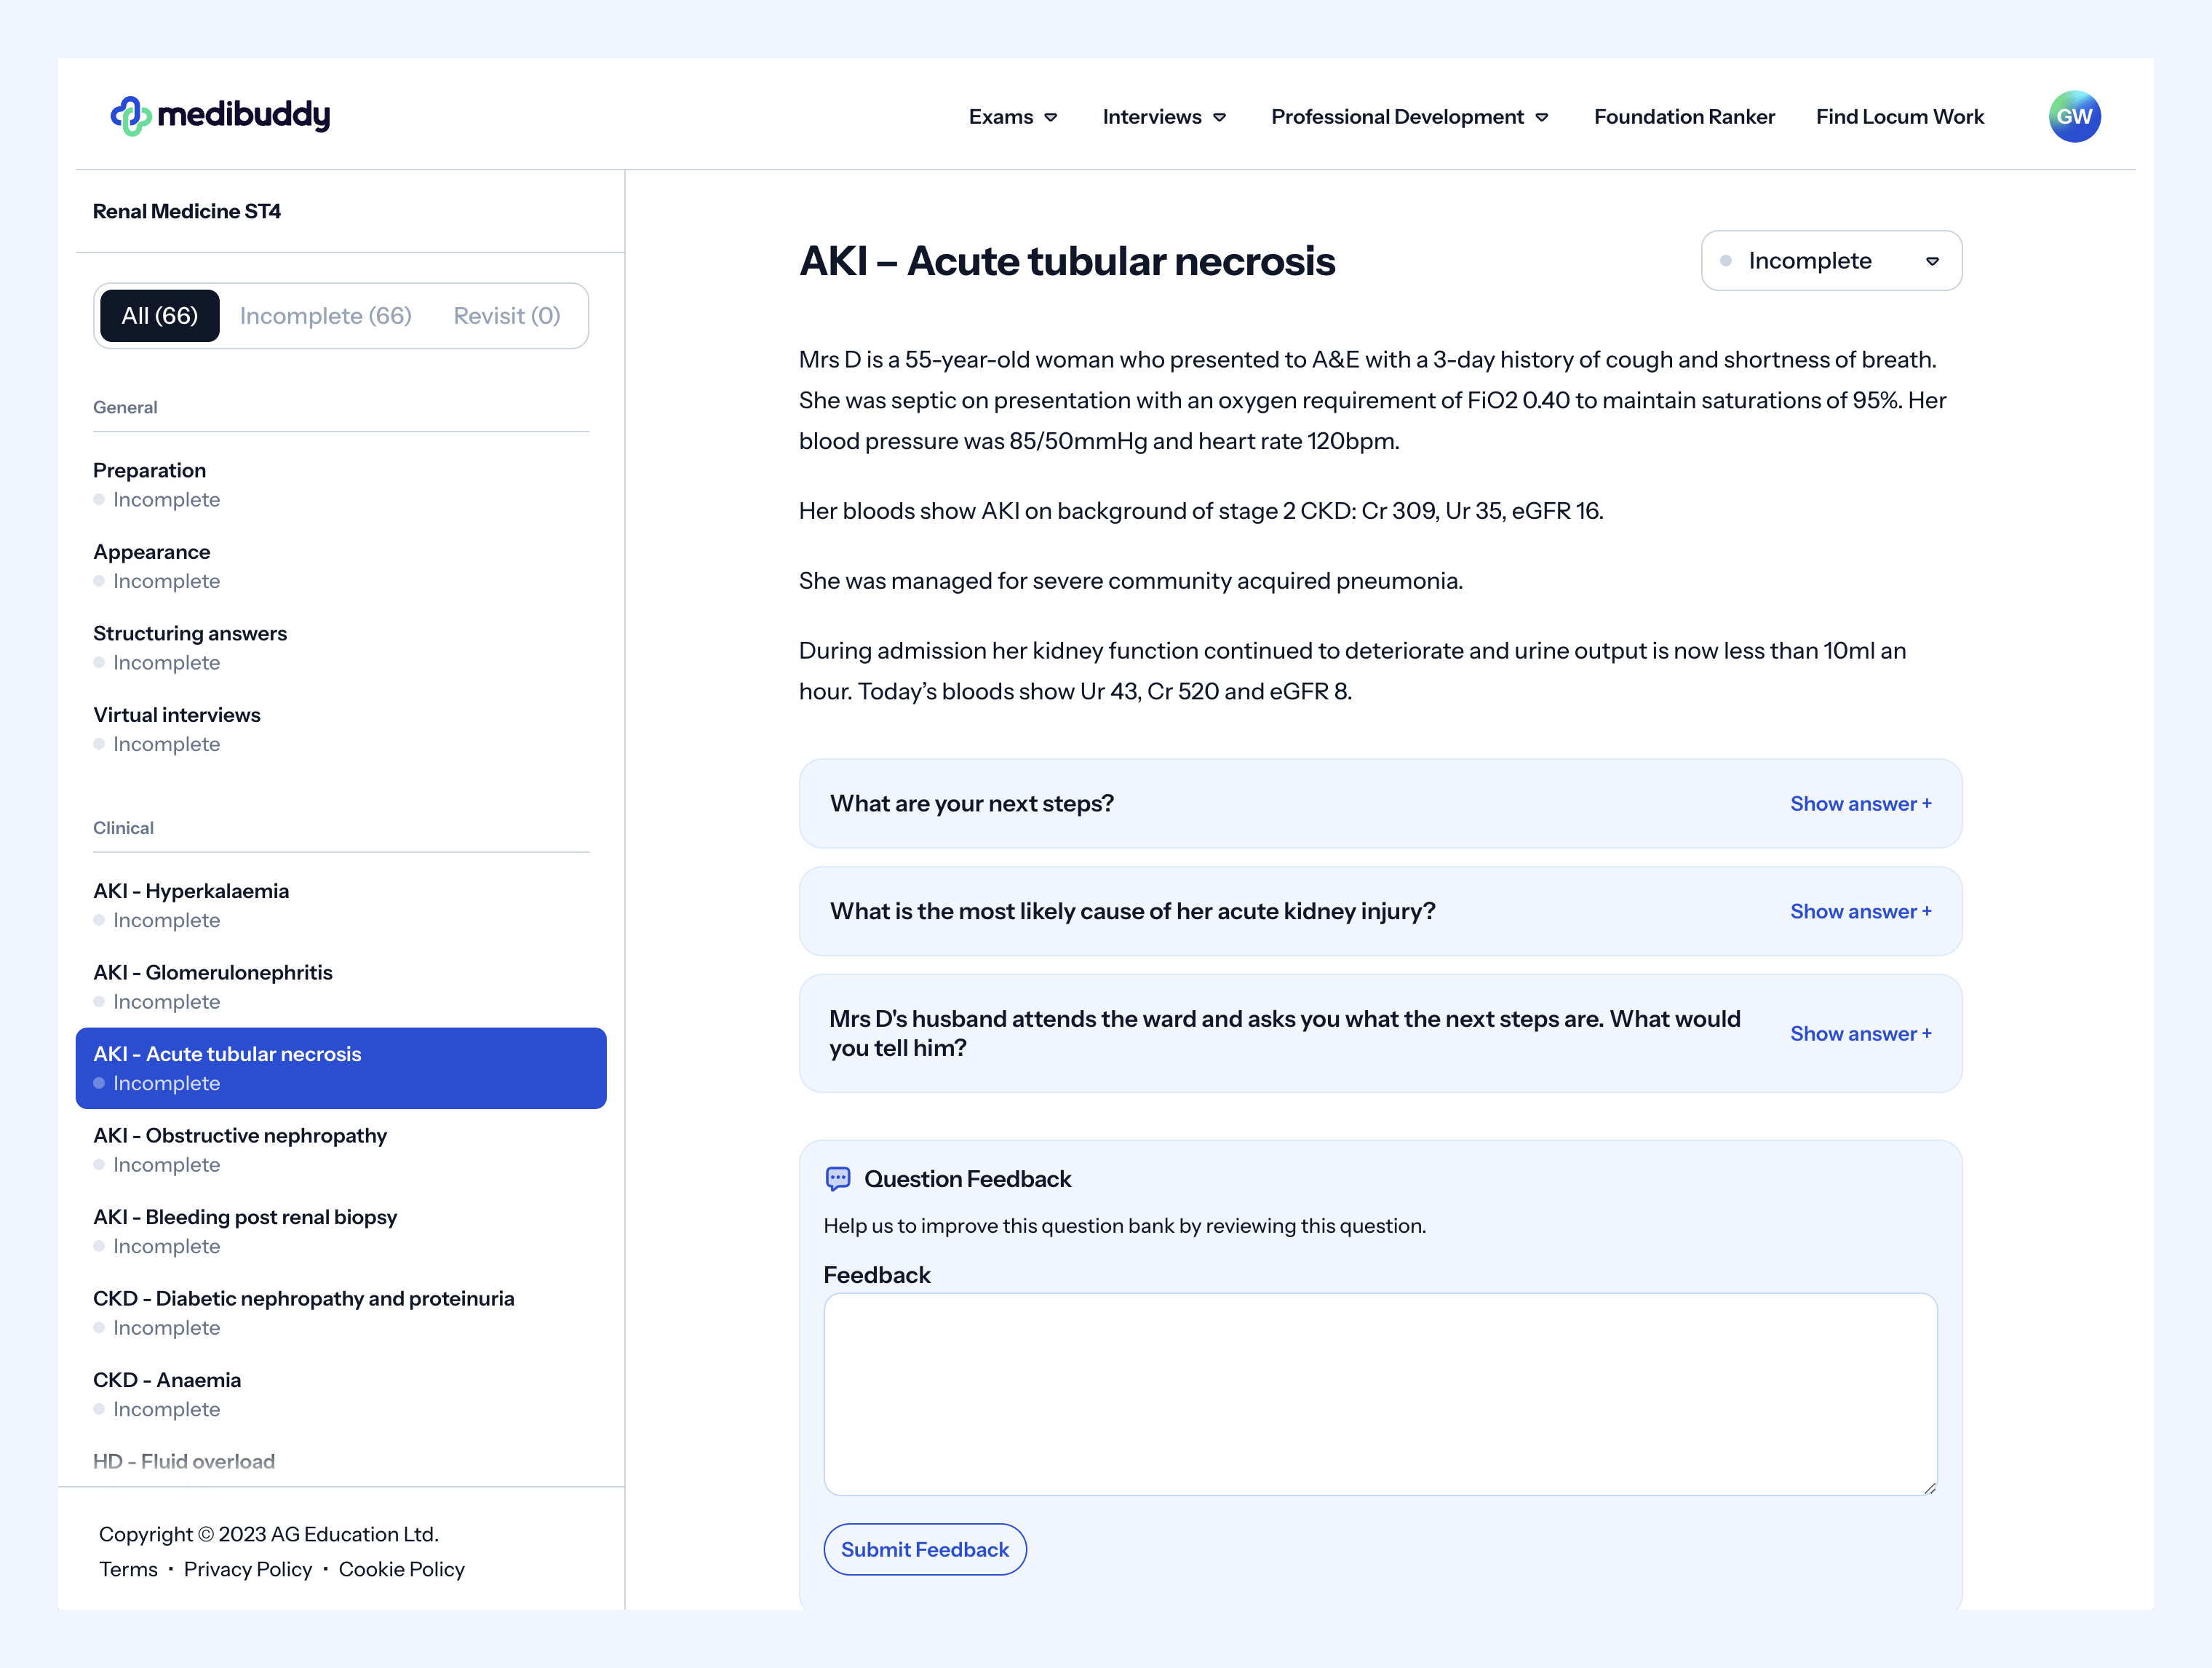
Task: Open AKI - Glomerulonephritis case
Action: pyautogui.click(x=340, y=987)
